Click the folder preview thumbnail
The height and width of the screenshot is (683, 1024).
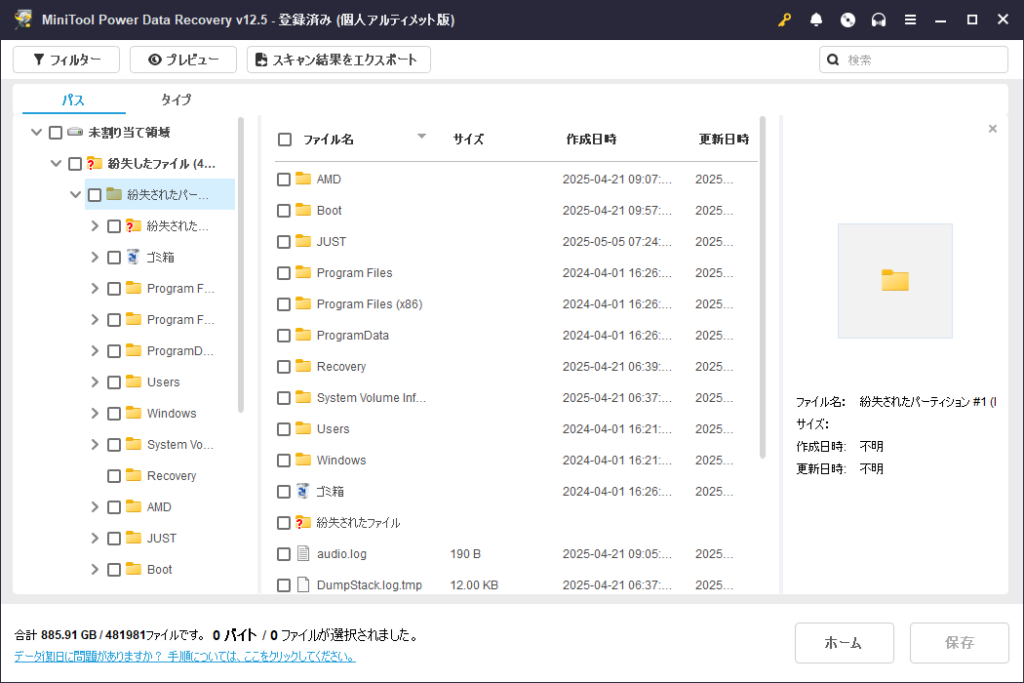click(x=895, y=281)
